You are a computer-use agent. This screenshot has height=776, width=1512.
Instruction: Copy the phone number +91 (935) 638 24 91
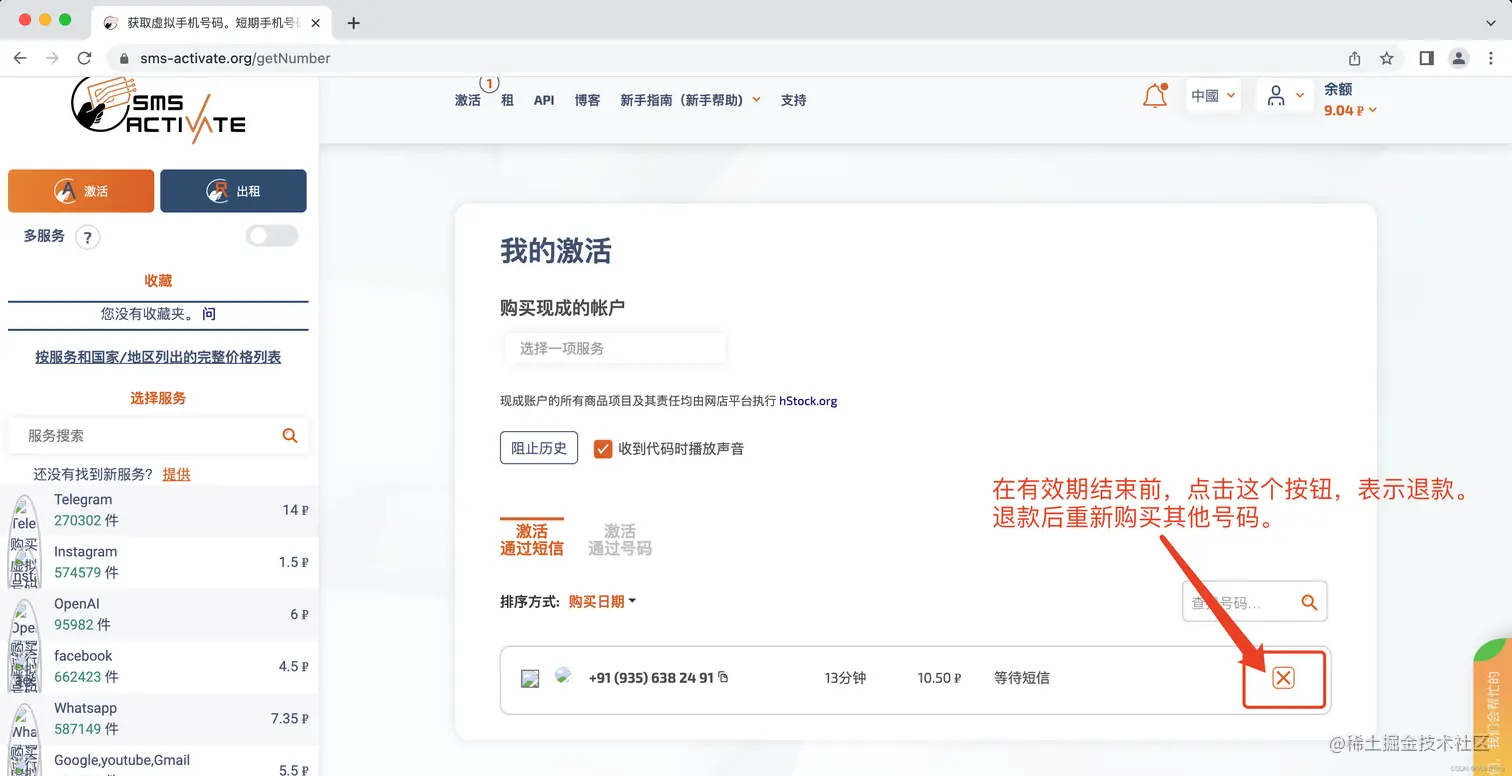pos(723,677)
